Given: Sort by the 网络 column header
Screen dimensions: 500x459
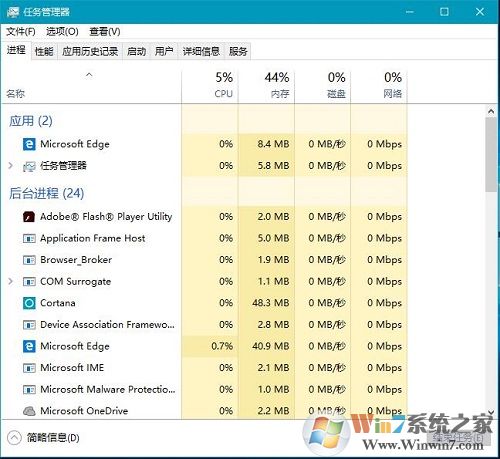Looking at the screenshot, I should 379,86.
